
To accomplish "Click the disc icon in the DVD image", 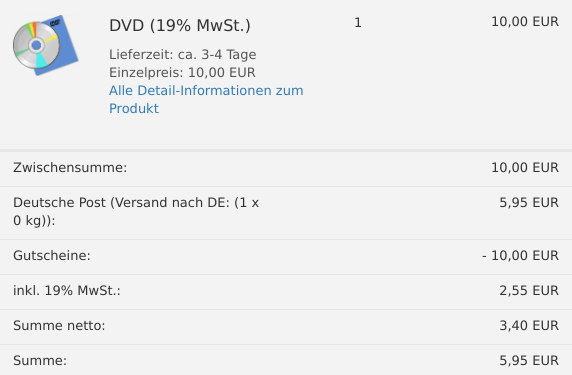I will [x=36, y=46].
